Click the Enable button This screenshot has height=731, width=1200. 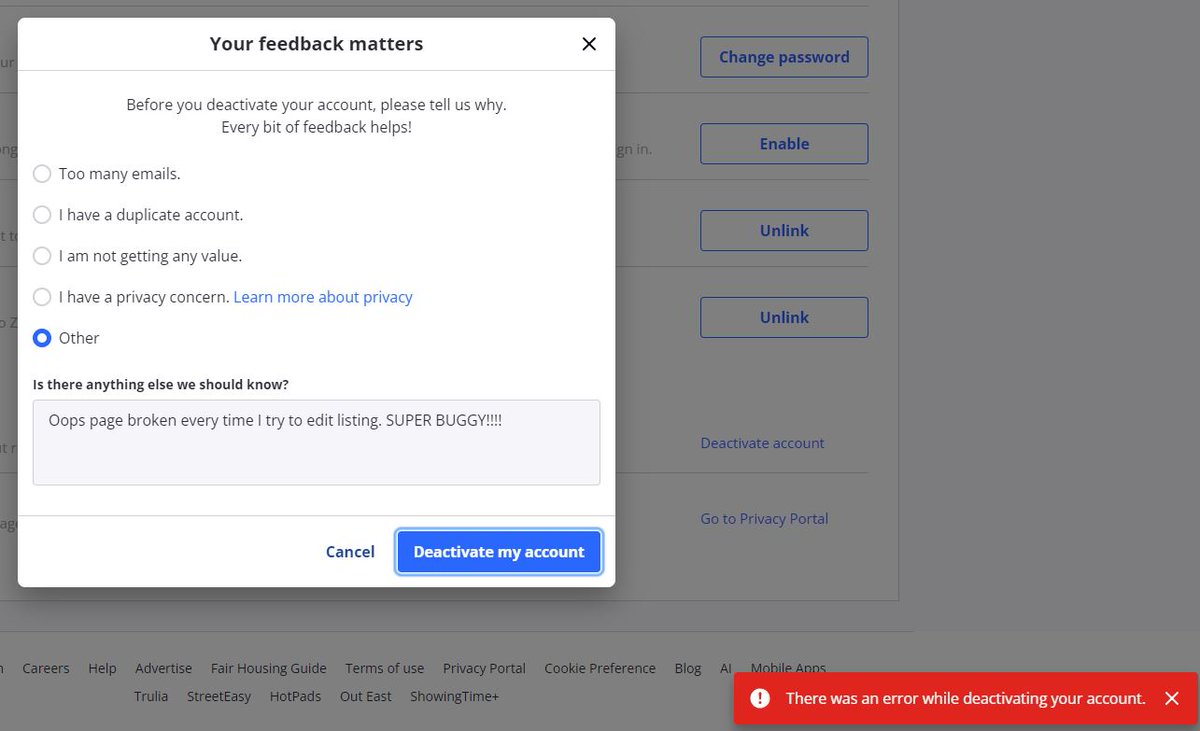point(784,144)
